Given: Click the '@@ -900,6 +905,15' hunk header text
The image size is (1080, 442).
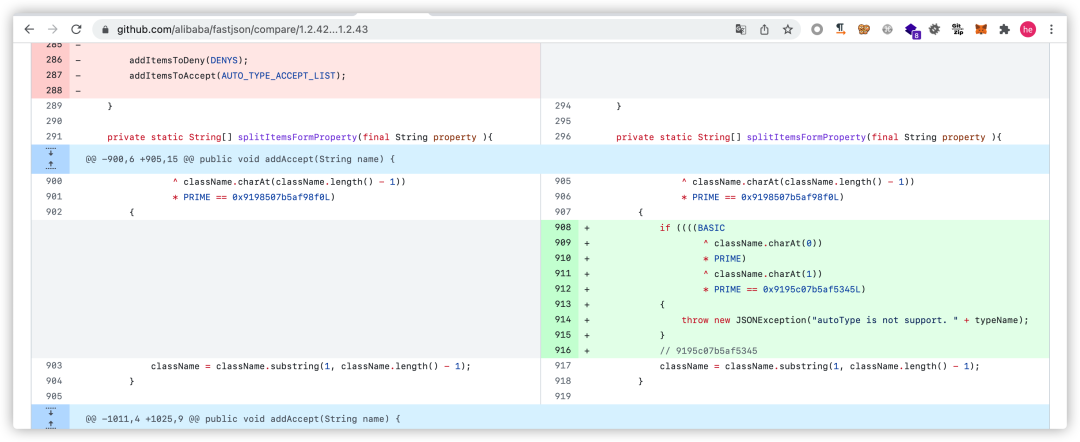Looking at the screenshot, I should (x=240, y=159).
